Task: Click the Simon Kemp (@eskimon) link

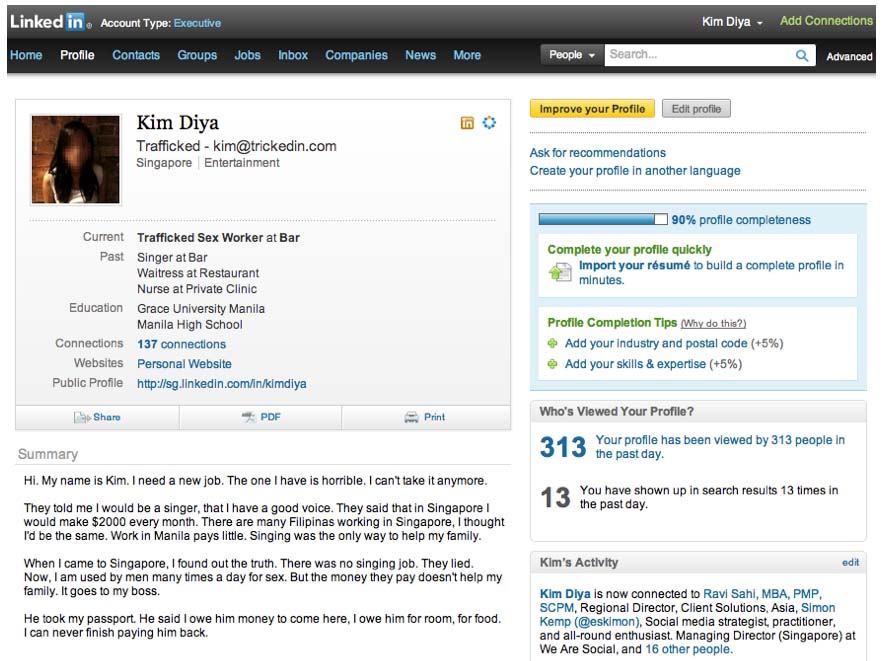Action: coord(687,615)
